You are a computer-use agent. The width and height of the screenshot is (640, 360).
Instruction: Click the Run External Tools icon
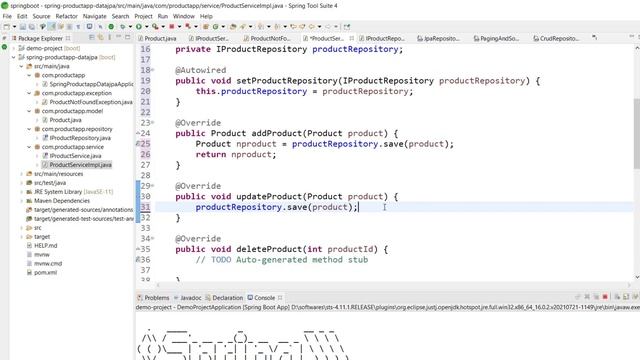[x=155, y=27]
